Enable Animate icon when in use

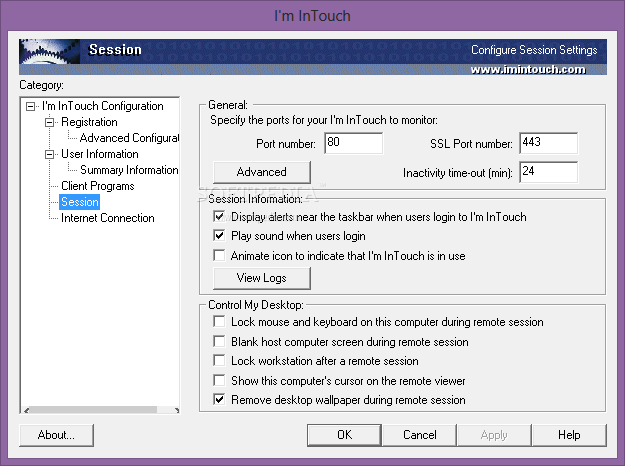coord(219,255)
